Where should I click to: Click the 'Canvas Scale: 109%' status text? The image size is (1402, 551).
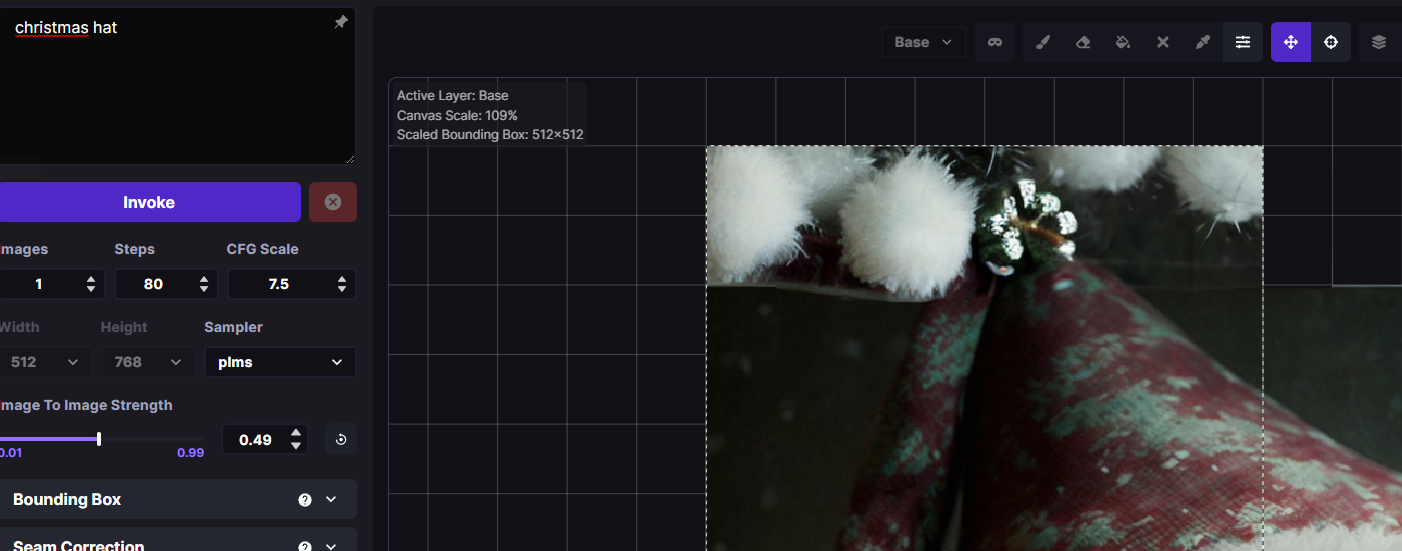(457, 115)
